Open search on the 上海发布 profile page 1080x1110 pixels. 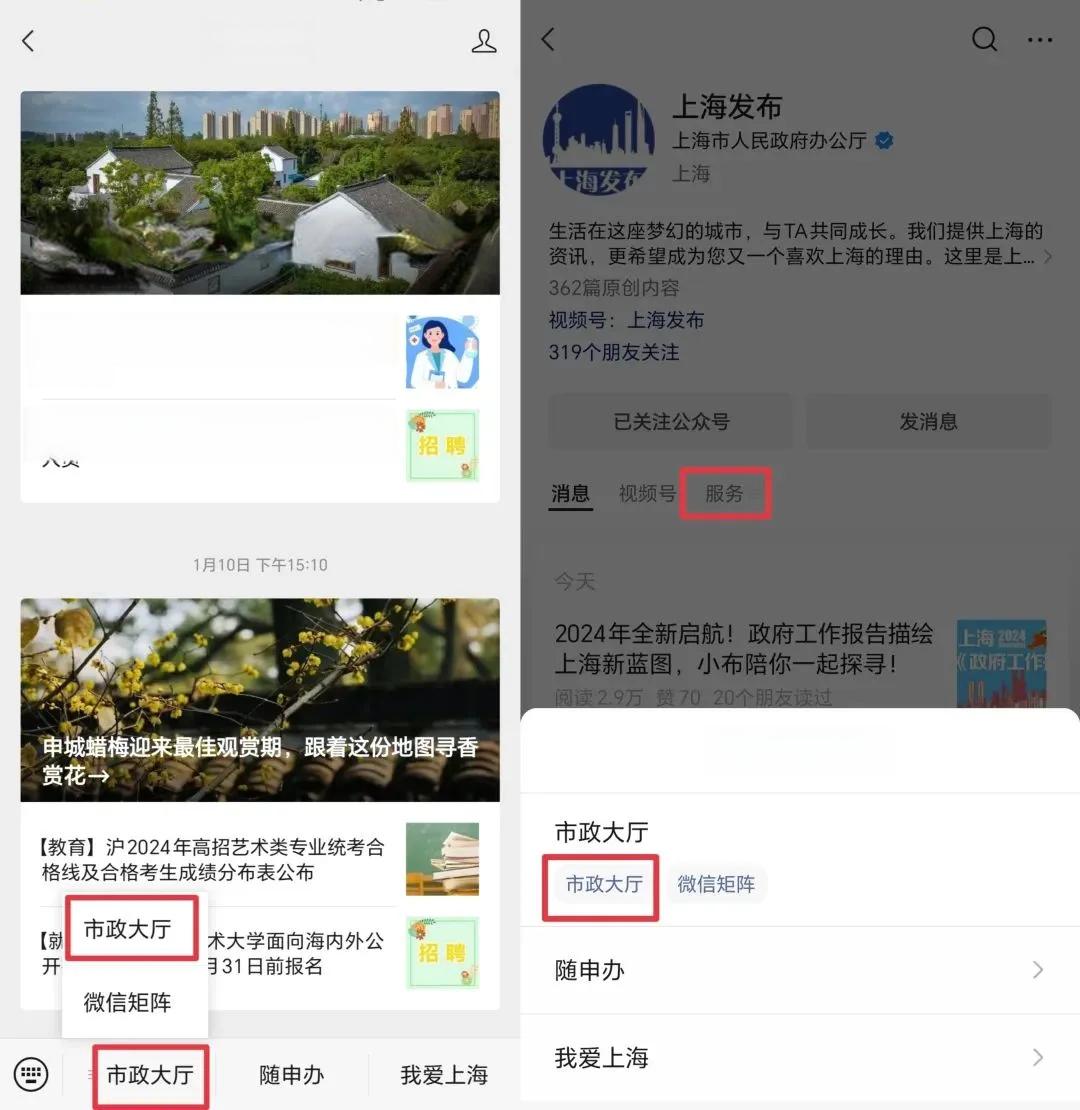click(x=984, y=39)
